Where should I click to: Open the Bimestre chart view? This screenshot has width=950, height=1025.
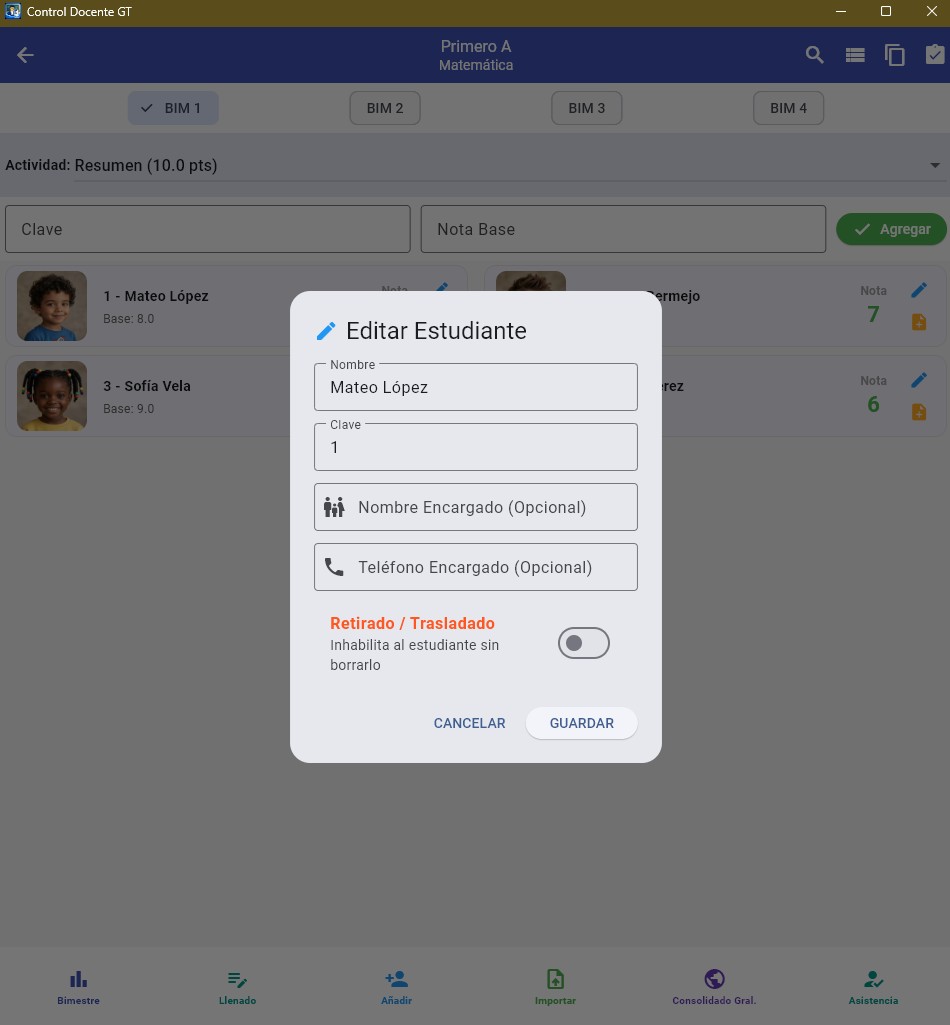[78, 987]
